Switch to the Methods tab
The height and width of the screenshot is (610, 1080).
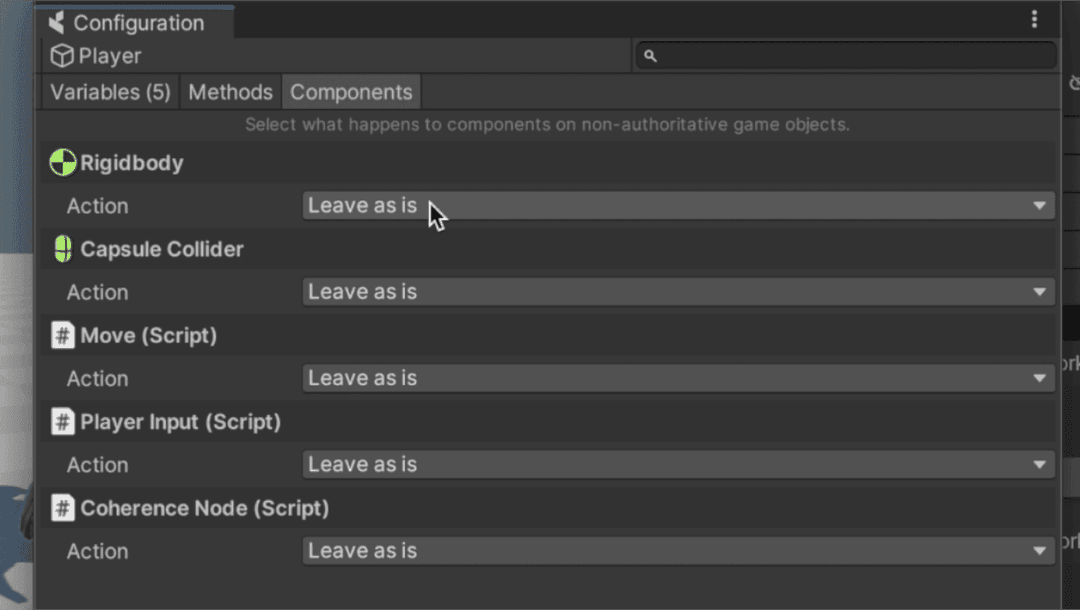[x=230, y=92]
